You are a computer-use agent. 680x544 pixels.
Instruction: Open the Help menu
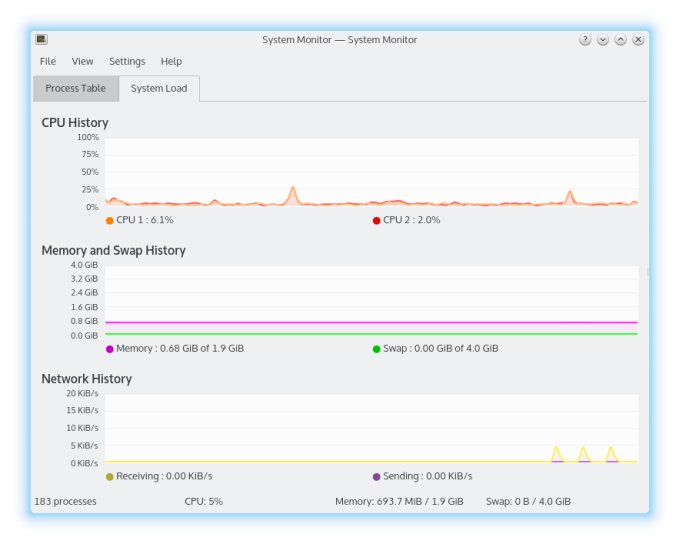(171, 62)
